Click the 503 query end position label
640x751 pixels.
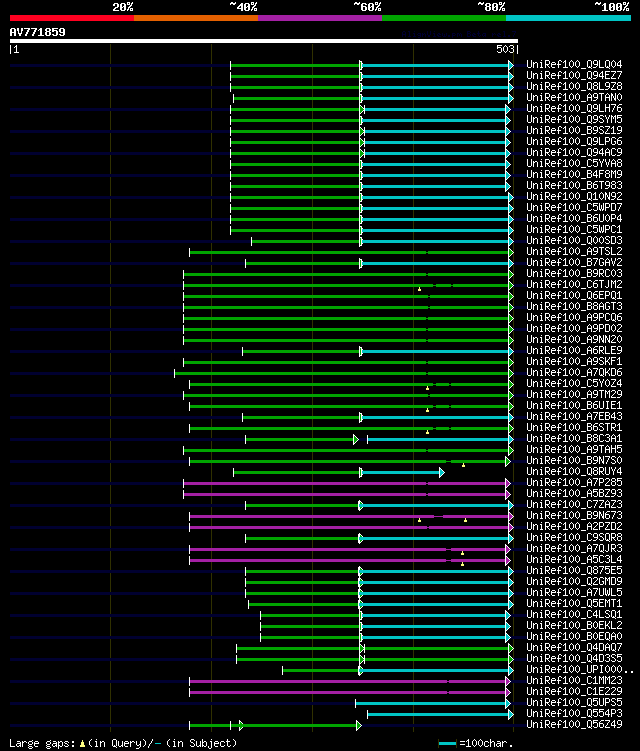505,49
